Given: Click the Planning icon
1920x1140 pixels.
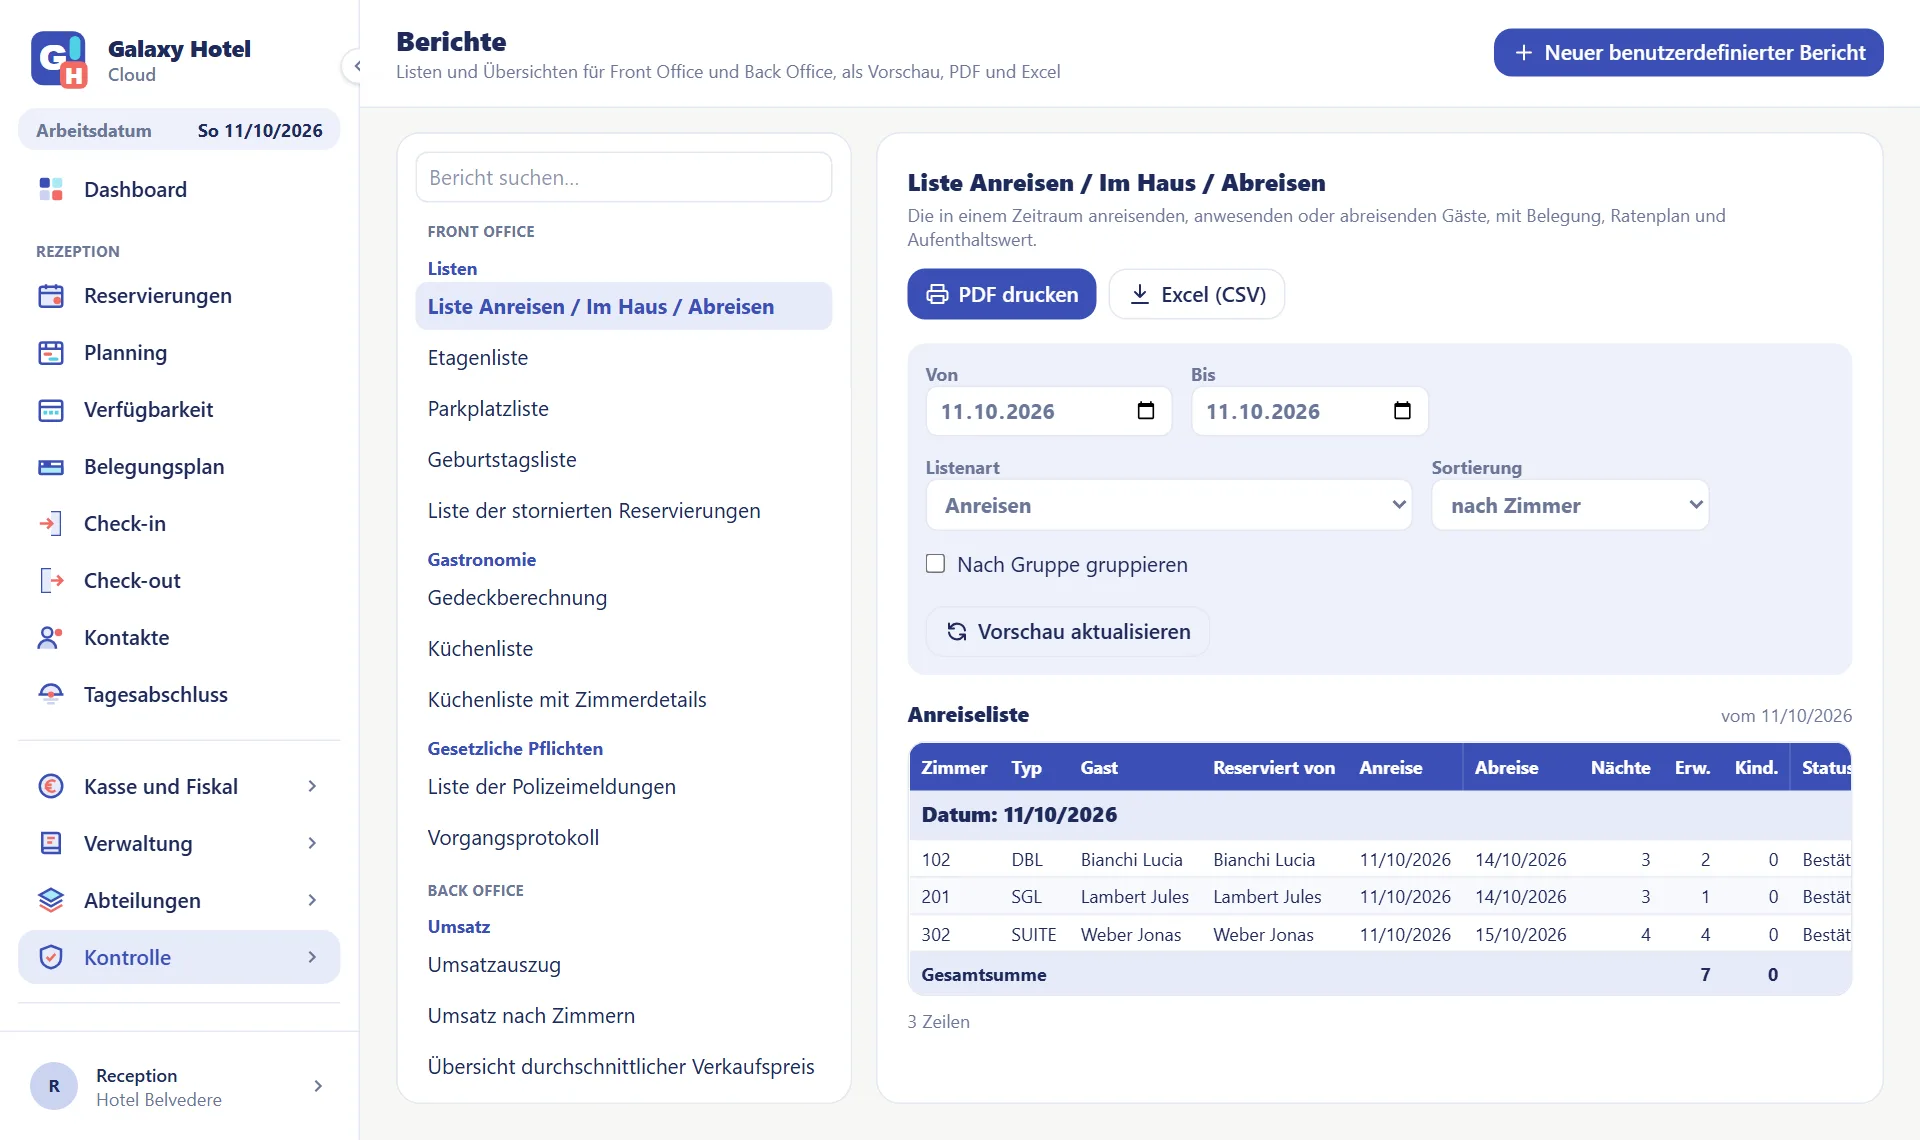Looking at the screenshot, I should click(51, 353).
